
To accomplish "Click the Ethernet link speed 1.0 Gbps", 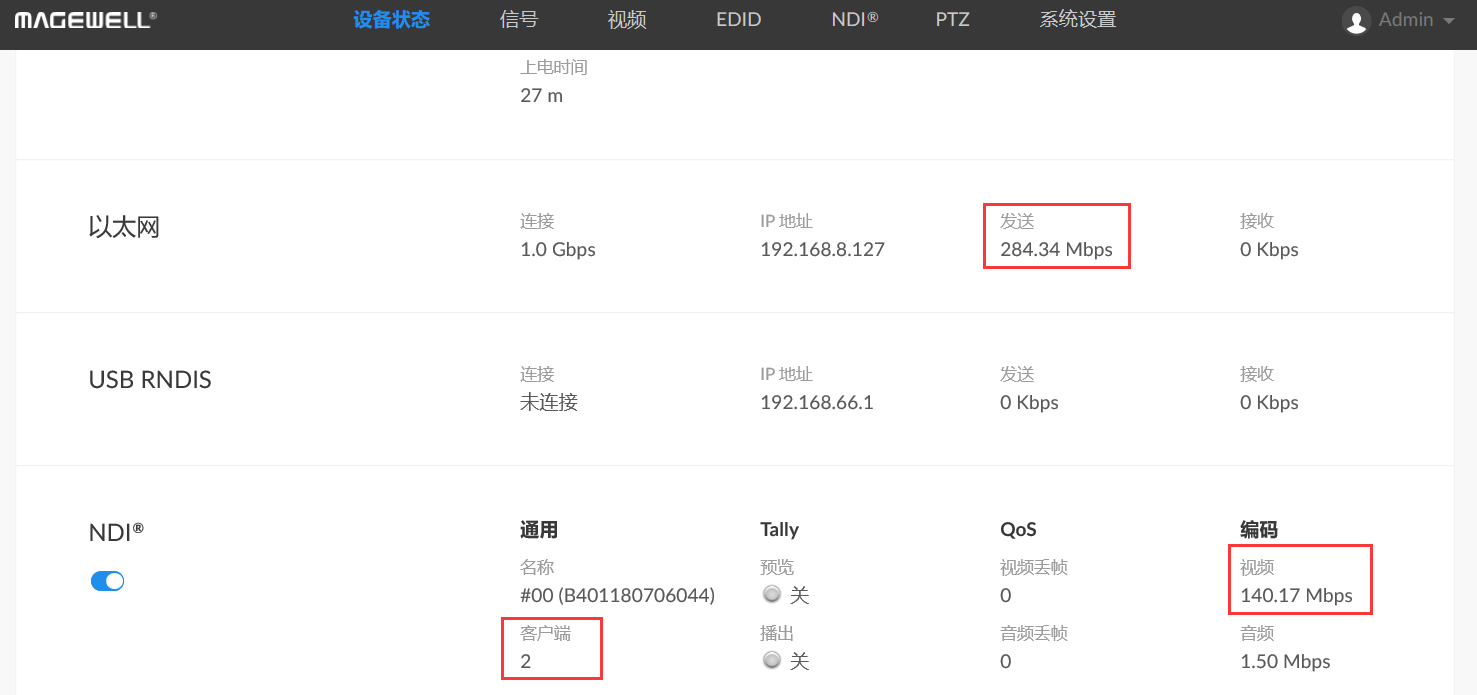I will tap(557, 249).
